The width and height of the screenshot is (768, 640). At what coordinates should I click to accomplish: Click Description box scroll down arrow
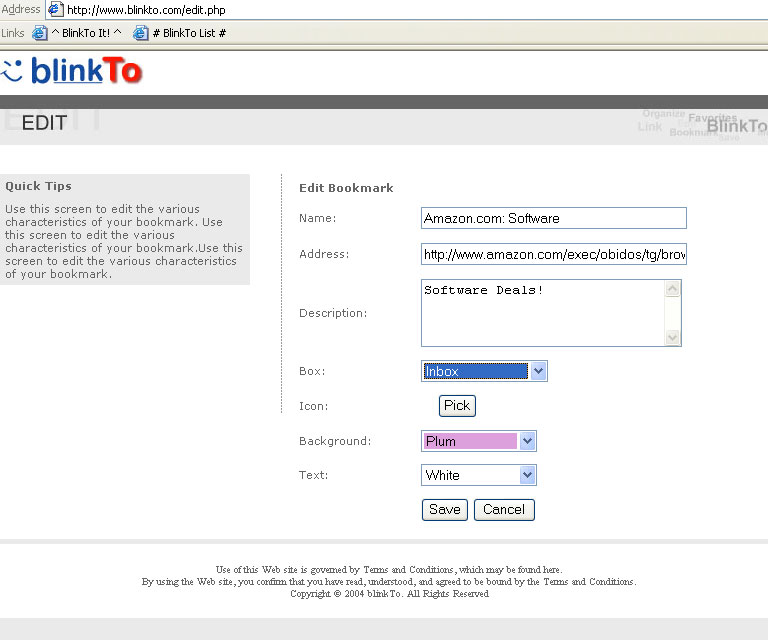click(x=673, y=338)
